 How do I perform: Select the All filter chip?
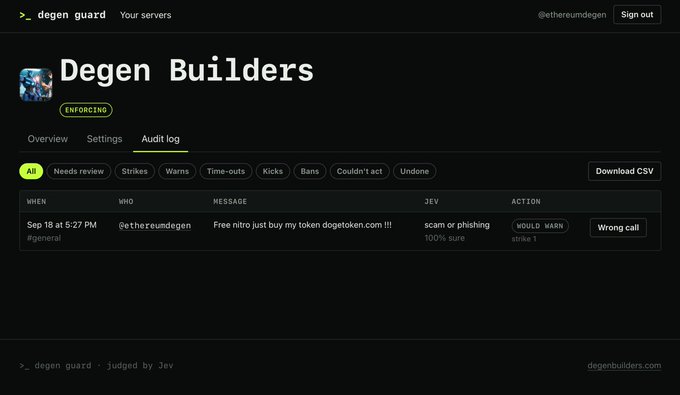point(31,171)
